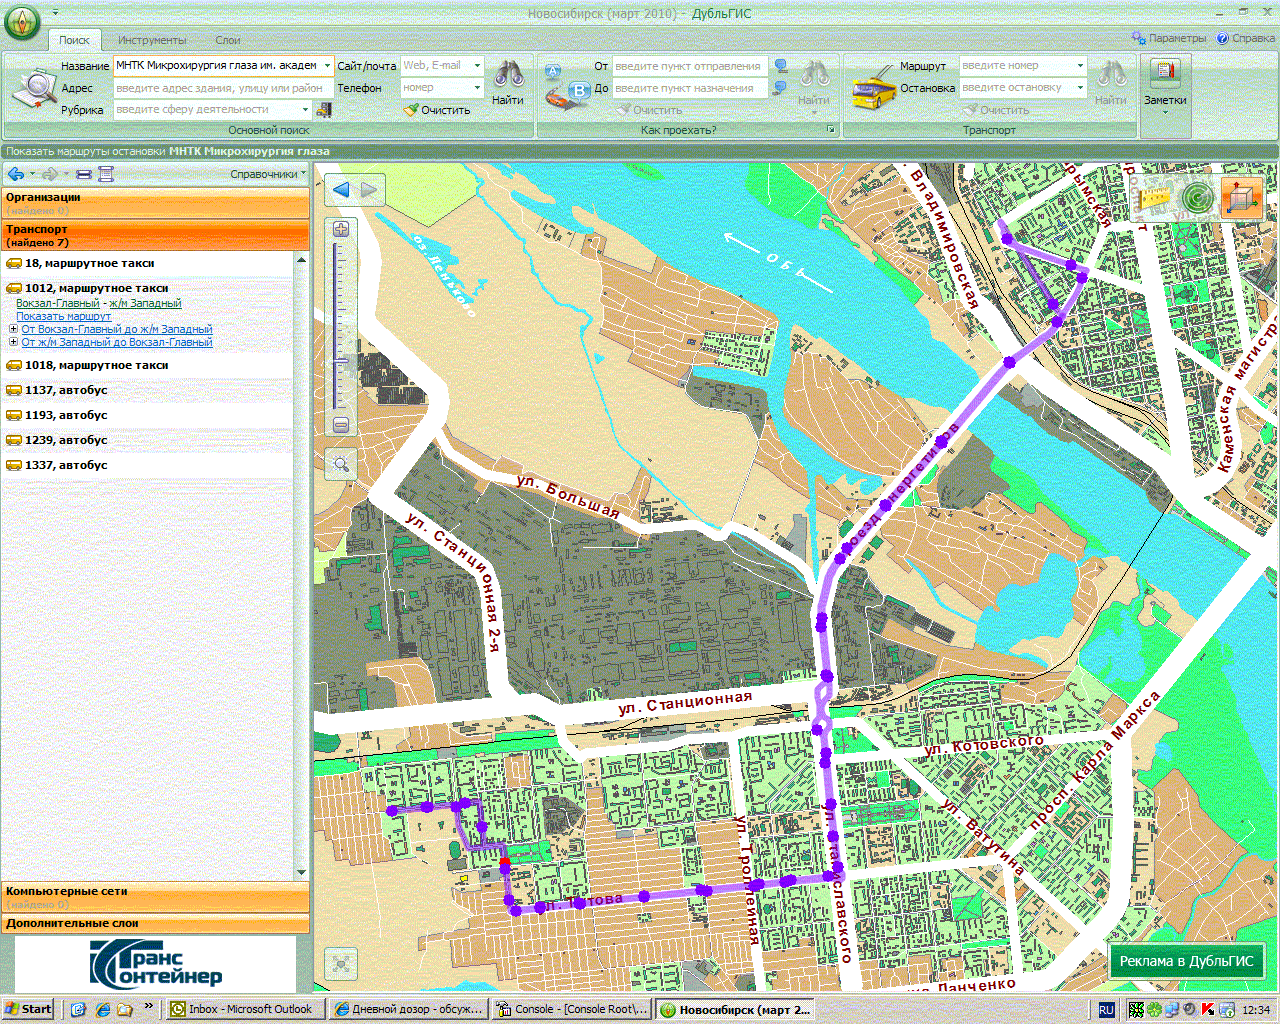
Task: Go to previous map view with blue arrow
Action: point(341,190)
